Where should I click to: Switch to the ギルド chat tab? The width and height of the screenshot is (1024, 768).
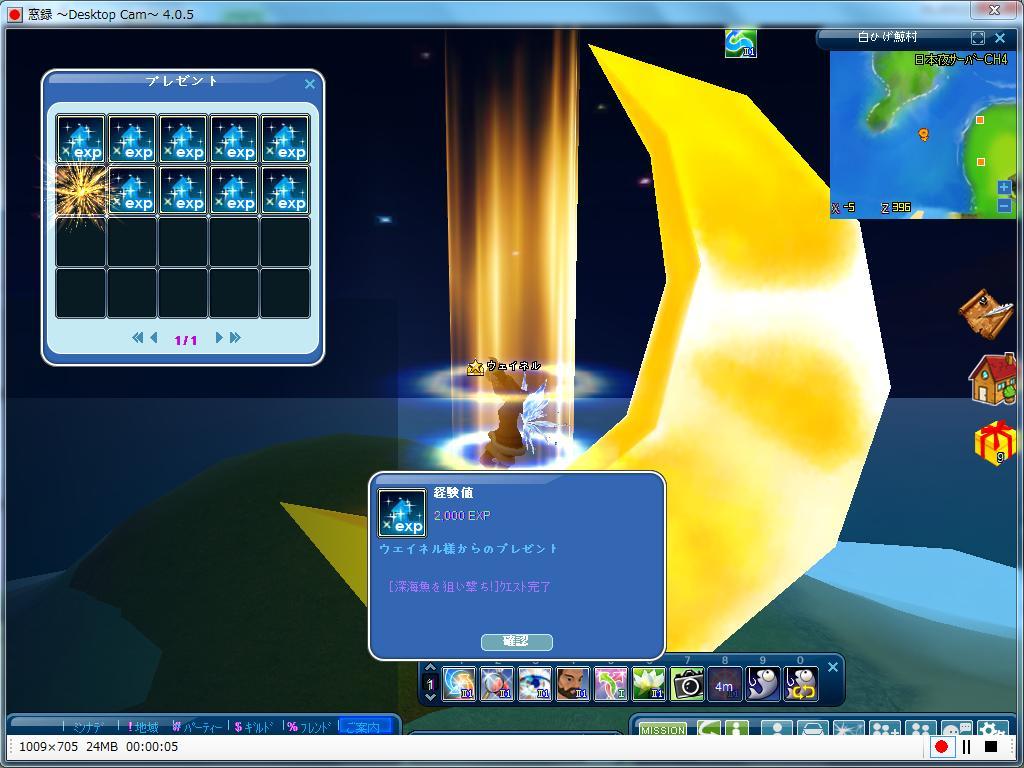pyautogui.click(x=253, y=727)
